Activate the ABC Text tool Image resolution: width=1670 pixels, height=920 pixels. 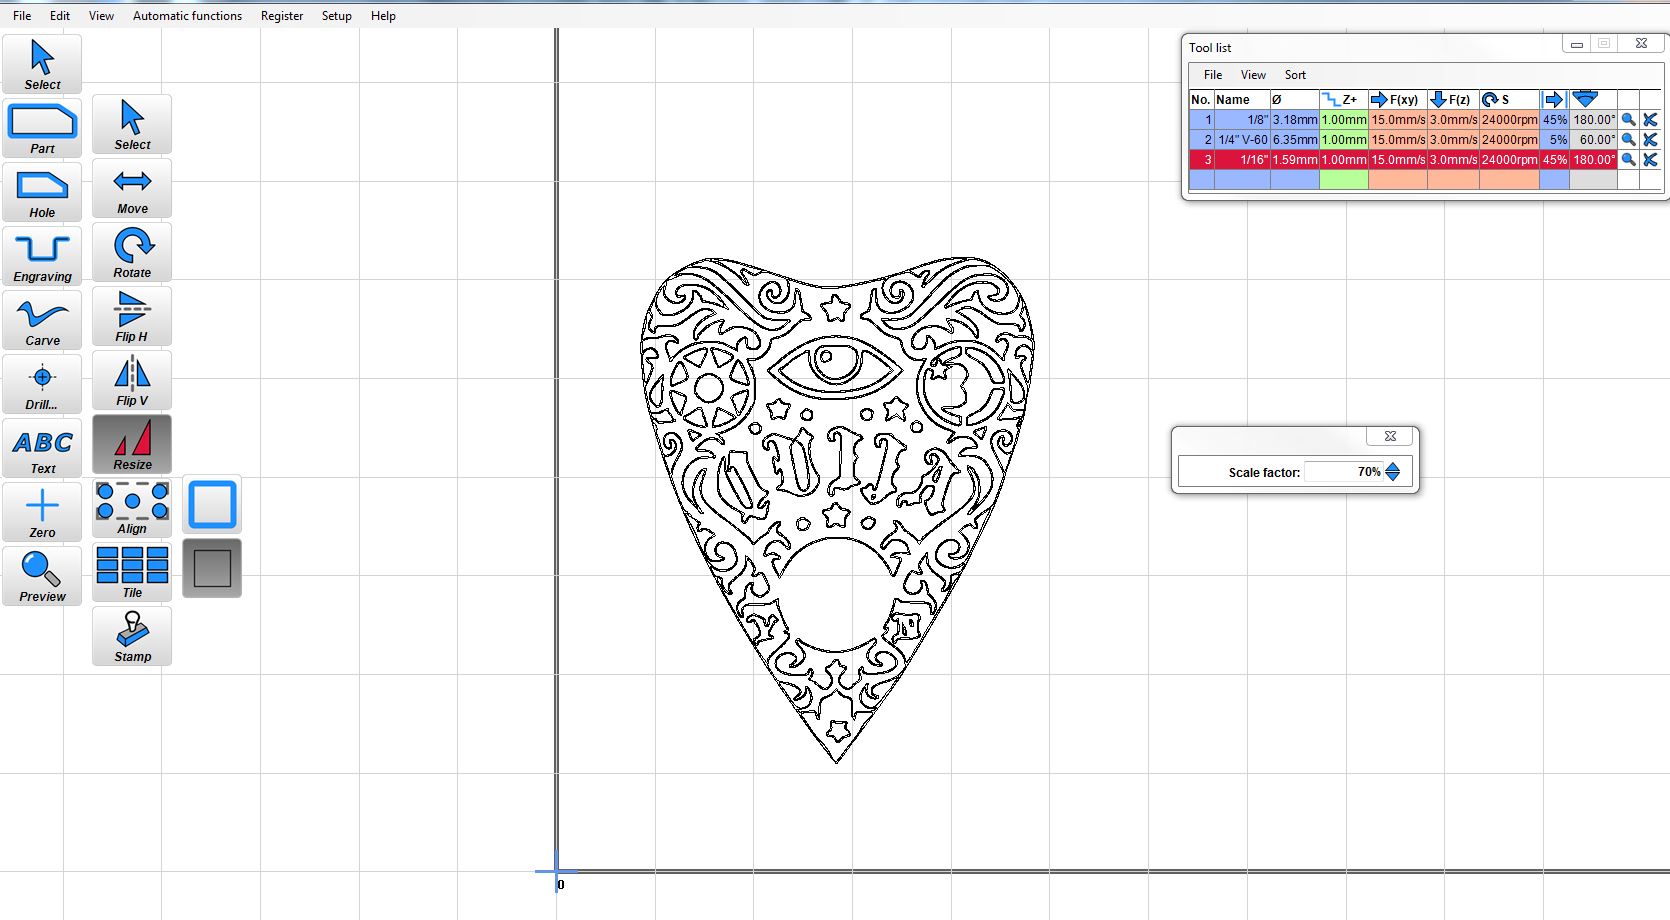click(x=42, y=448)
